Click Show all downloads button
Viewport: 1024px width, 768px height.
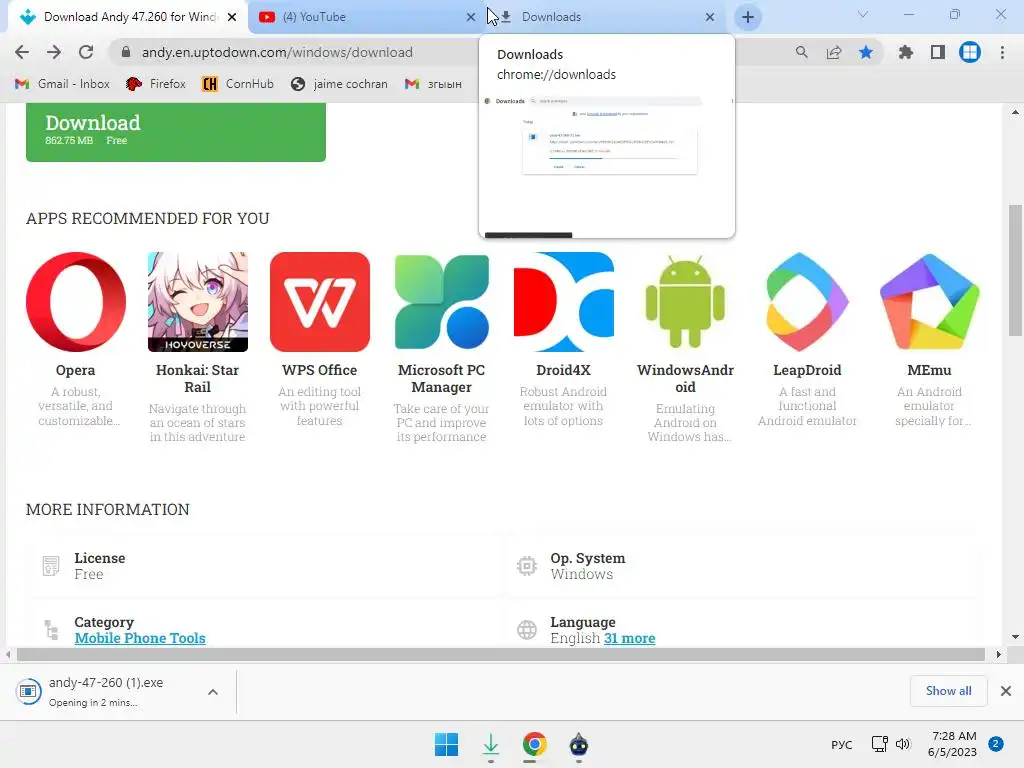tap(948, 691)
